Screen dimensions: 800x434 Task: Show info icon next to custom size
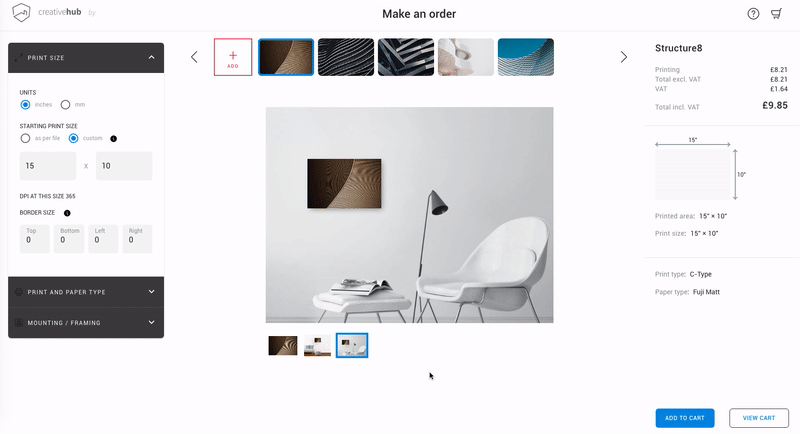tap(113, 139)
